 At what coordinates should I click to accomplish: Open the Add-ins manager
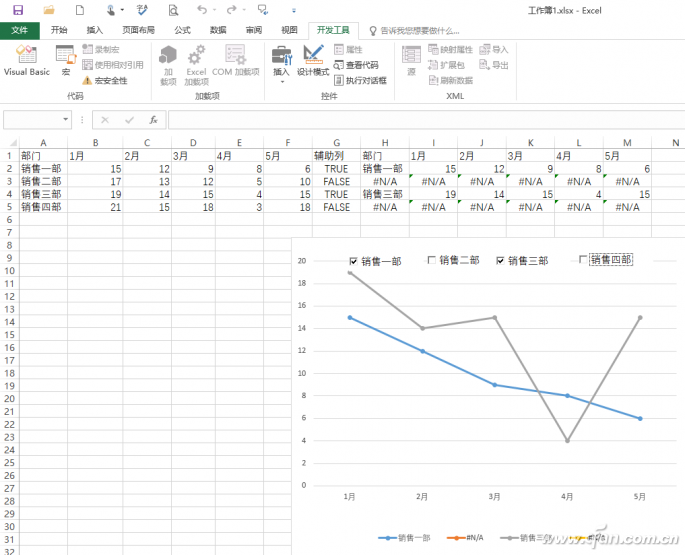pos(168,65)
